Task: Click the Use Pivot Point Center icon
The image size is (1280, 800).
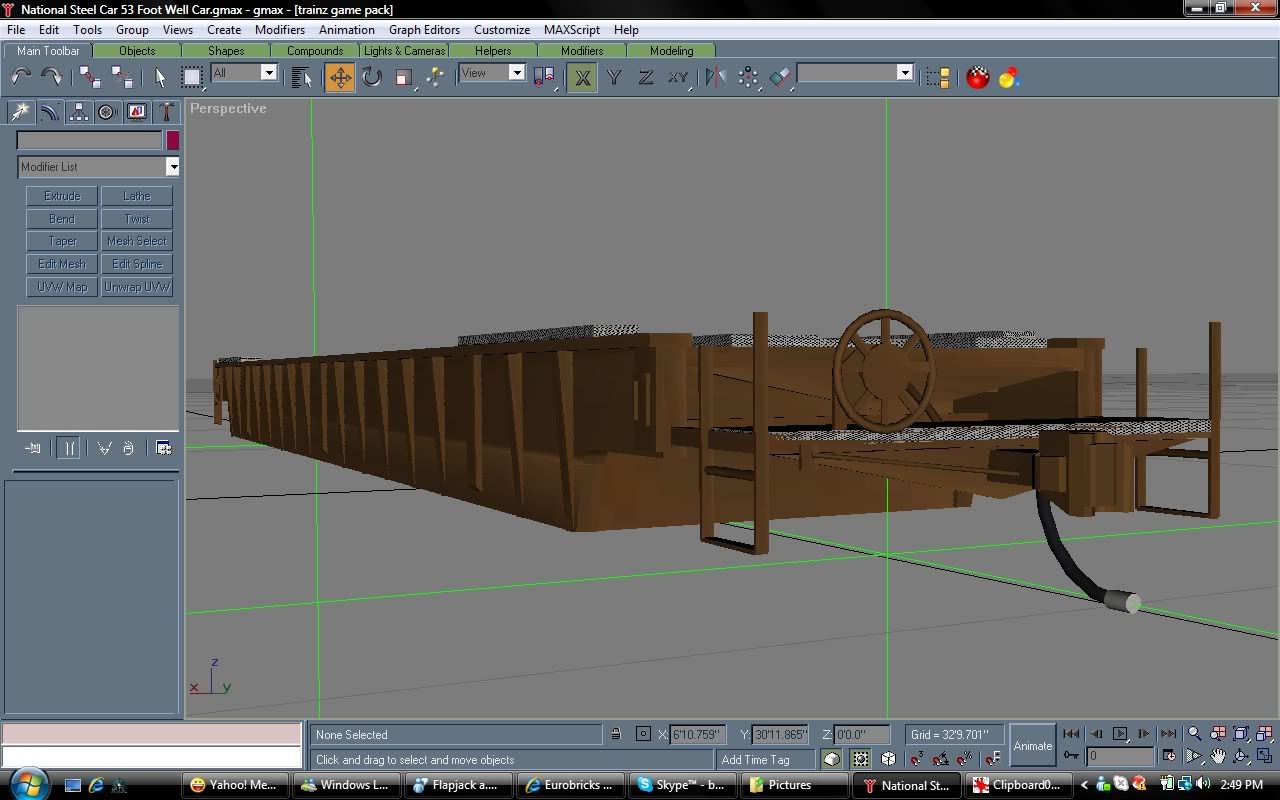Action: pos(544,77)
